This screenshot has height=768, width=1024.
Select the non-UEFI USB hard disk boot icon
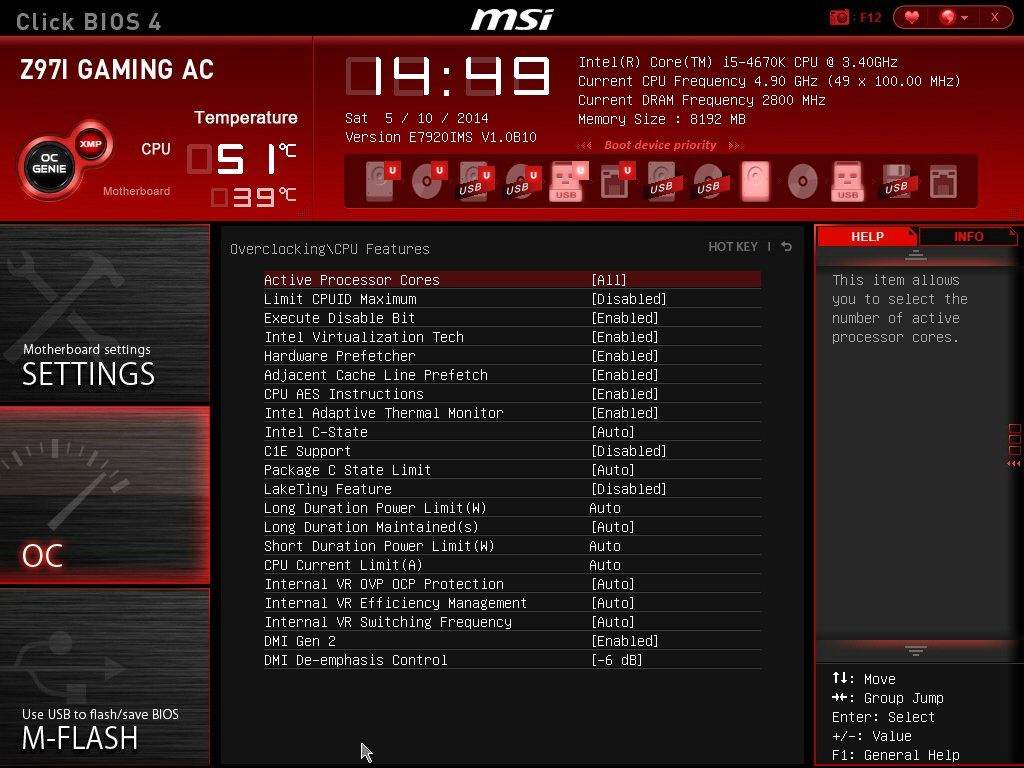click(662, 181)
